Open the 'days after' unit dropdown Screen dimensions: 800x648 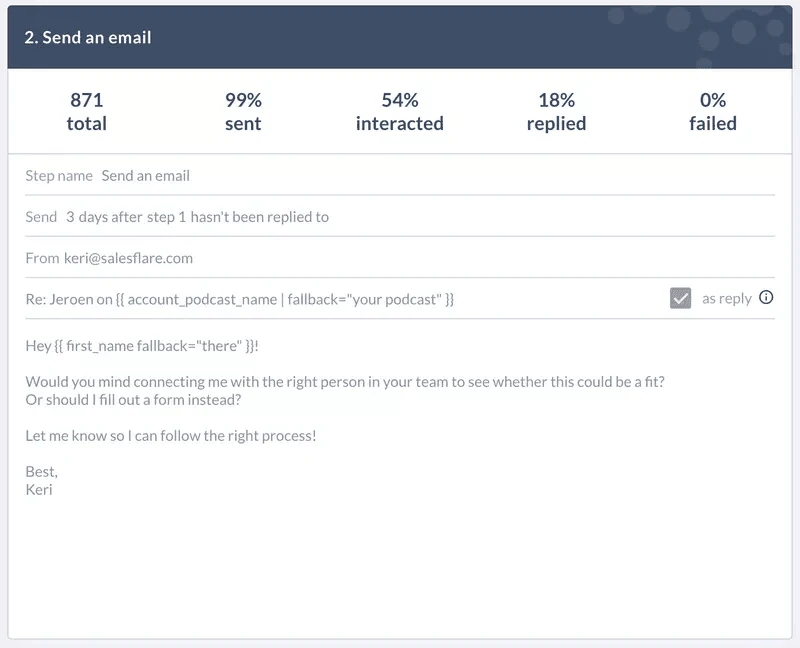point(110,217)
